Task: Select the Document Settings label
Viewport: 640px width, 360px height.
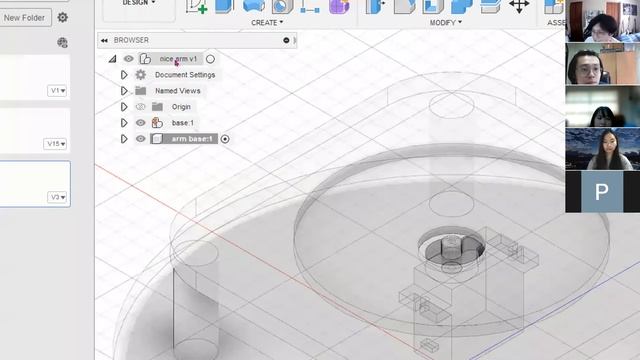Action: [x=185, y=75]
